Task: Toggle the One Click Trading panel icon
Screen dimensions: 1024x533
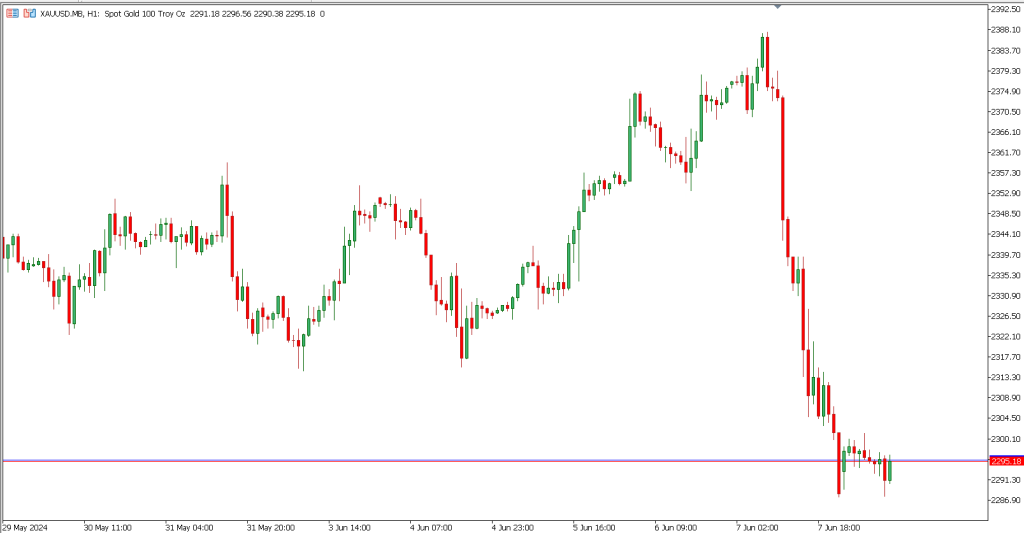Action: pos(29,13)
